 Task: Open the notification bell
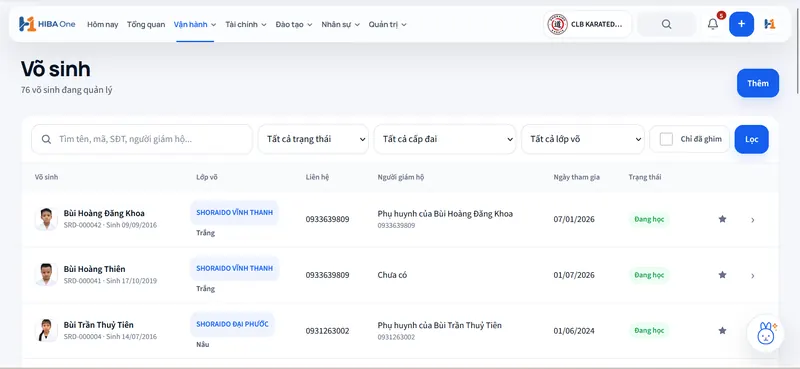713,24
